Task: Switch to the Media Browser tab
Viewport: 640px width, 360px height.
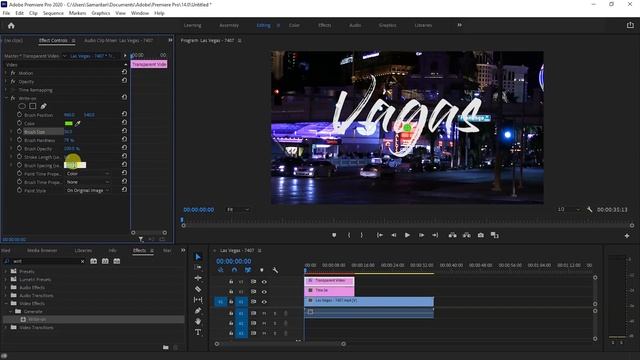Action: coord(42,250)
